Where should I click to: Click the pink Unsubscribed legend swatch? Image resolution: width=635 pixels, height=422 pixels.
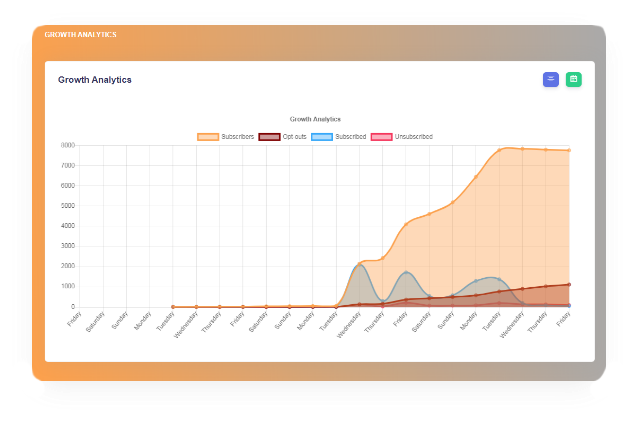tap(382, 136)
